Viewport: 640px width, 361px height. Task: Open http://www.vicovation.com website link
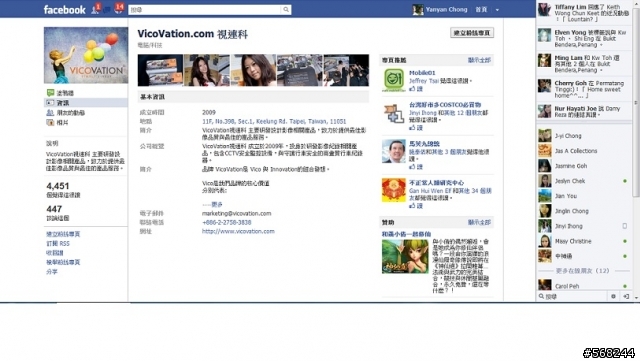click(238, 231)
